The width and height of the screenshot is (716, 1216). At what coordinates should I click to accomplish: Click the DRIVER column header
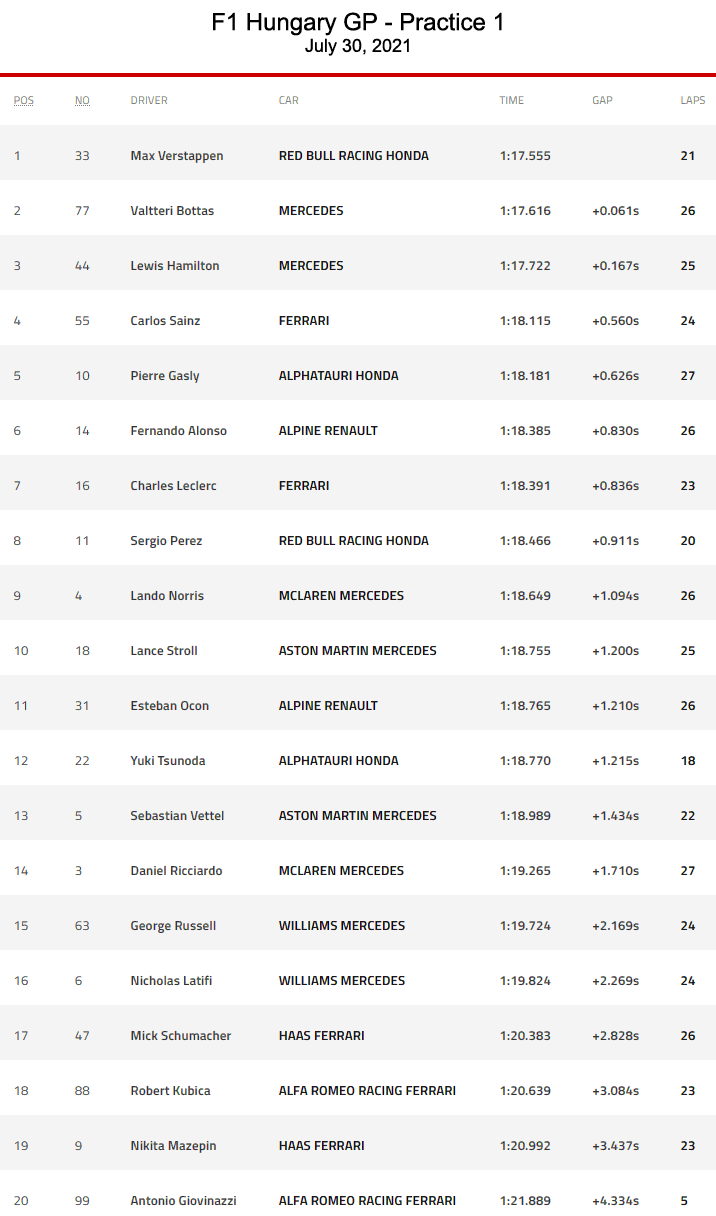[149, 100]
